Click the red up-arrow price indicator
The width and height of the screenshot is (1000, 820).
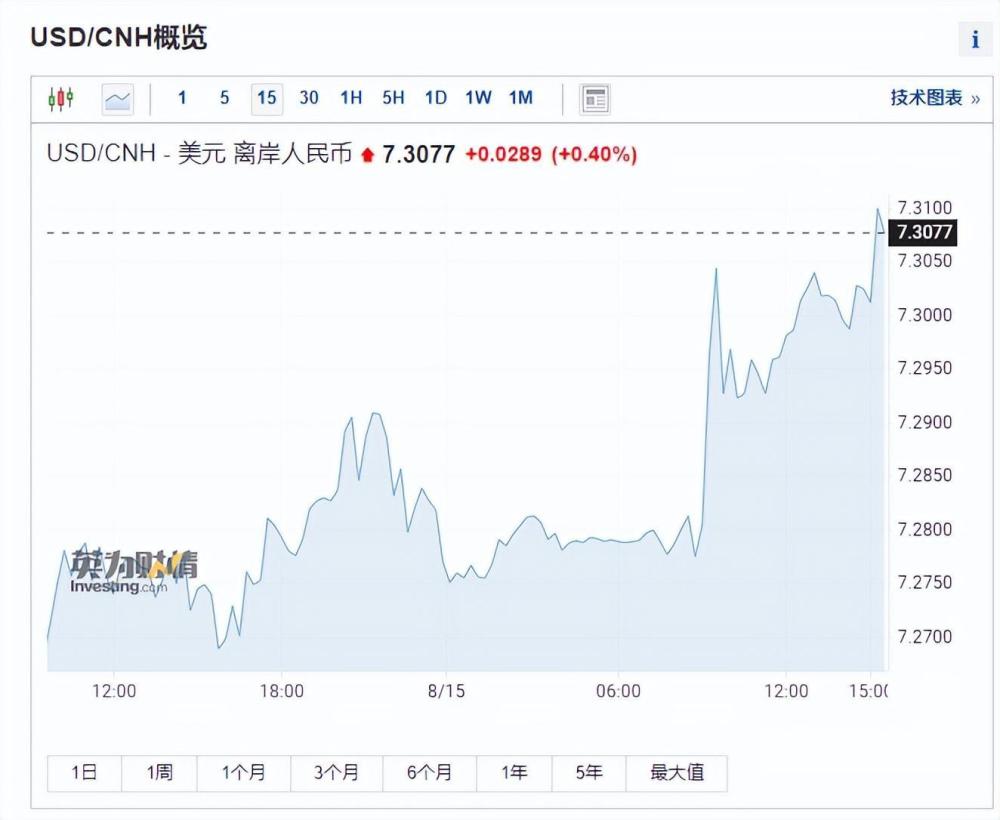367,155
